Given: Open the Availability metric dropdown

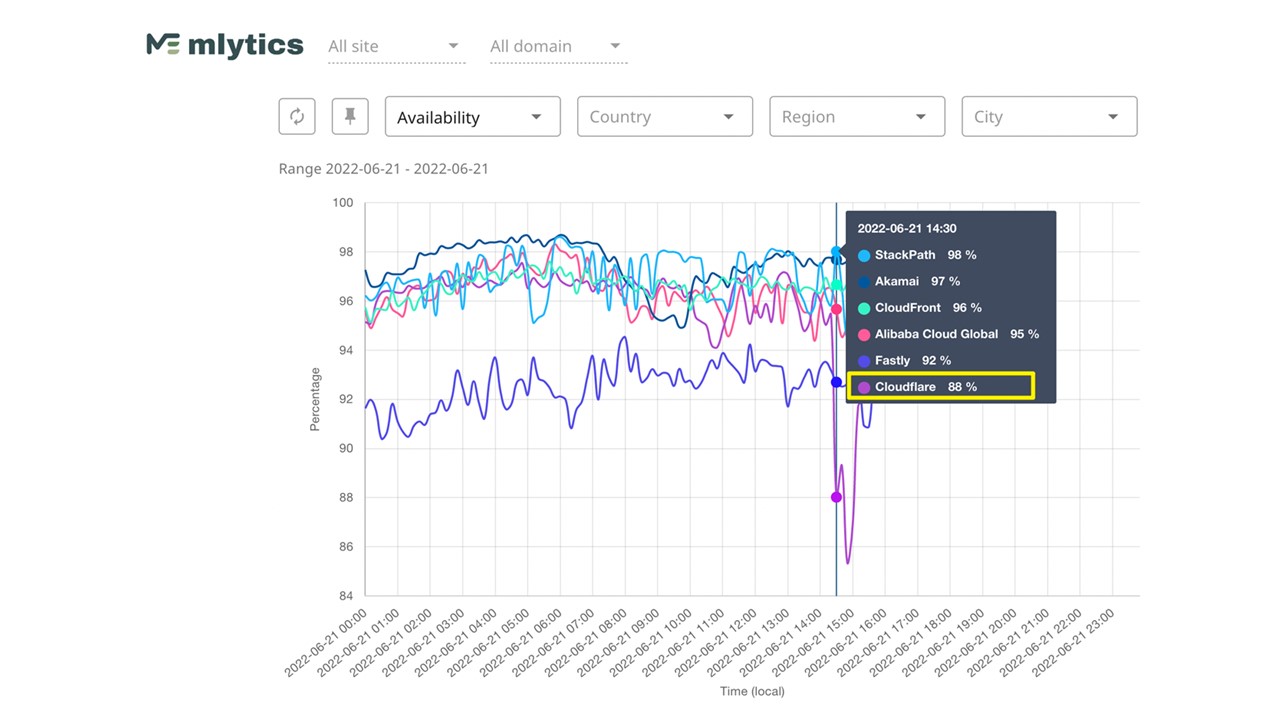Looking at the screenshot, I should (x=472, y=117).
